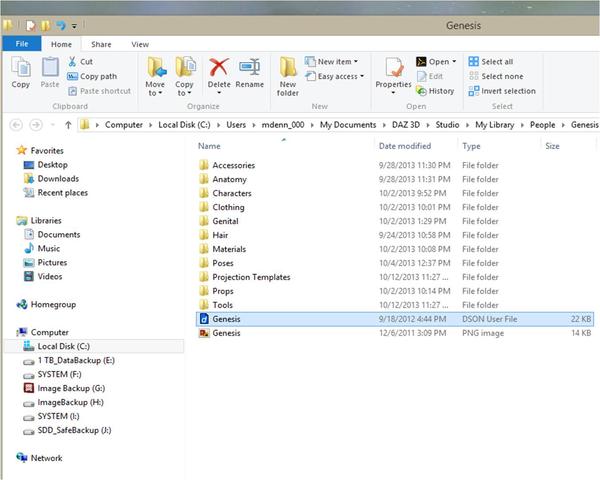Screen dimensions: 600x480
Task: Click Invert selection in ribbon
Action: pyautogui.click(x=502, y=91)
